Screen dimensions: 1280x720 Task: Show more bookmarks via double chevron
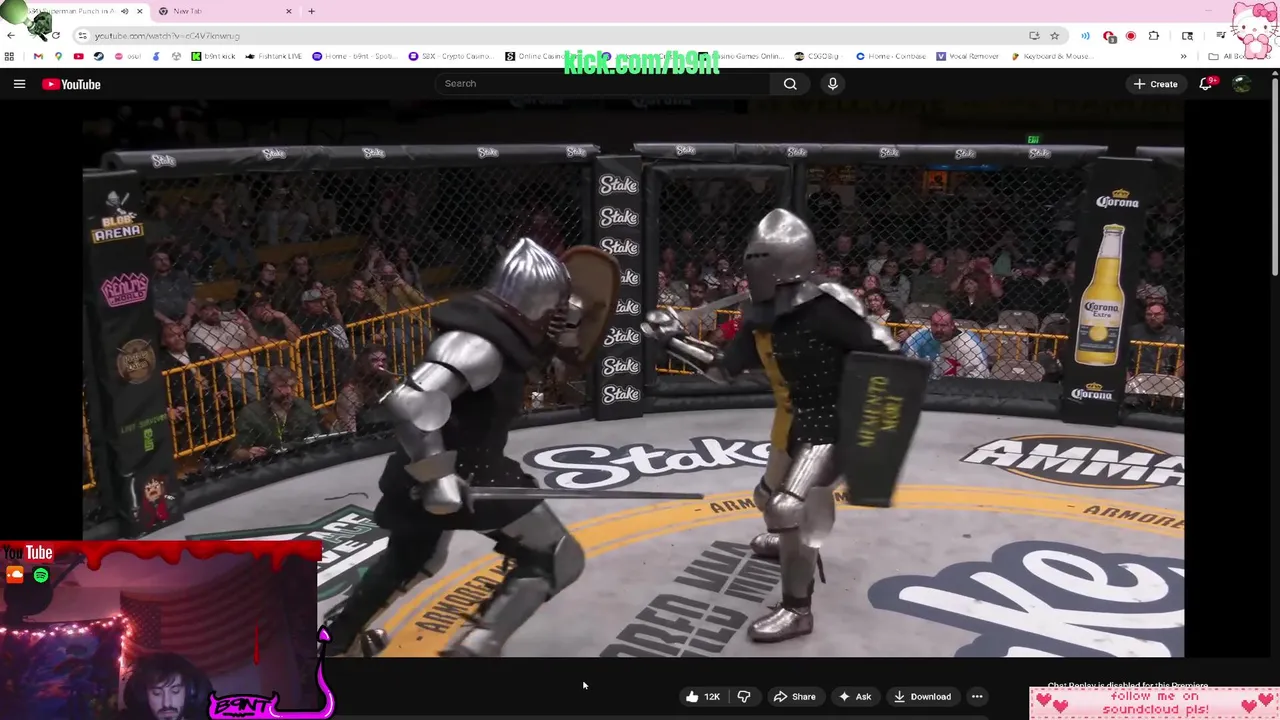click(x=1184, y=57)
